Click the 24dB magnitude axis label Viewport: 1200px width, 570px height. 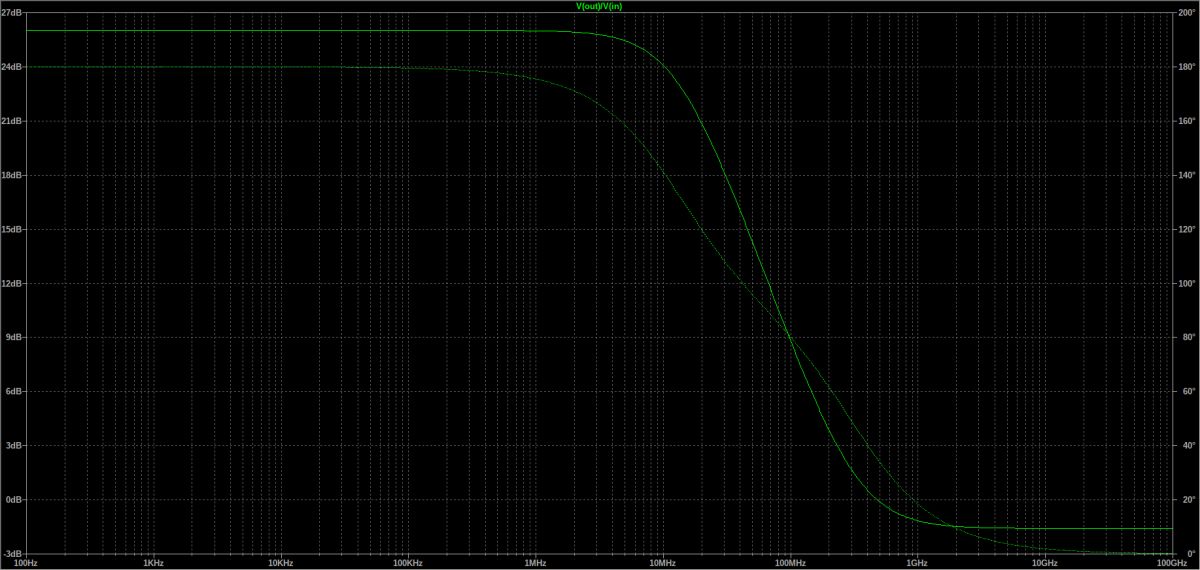coord(11,67)
